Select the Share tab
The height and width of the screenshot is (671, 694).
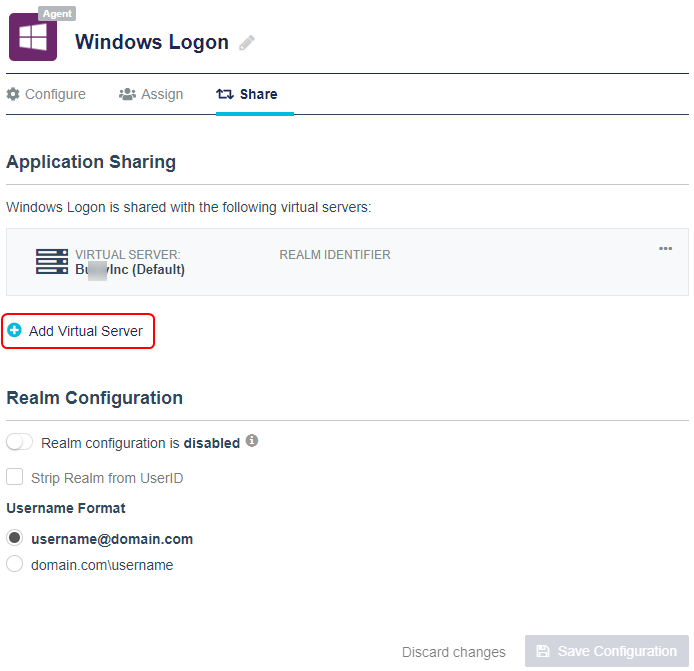tap(247, 94)
